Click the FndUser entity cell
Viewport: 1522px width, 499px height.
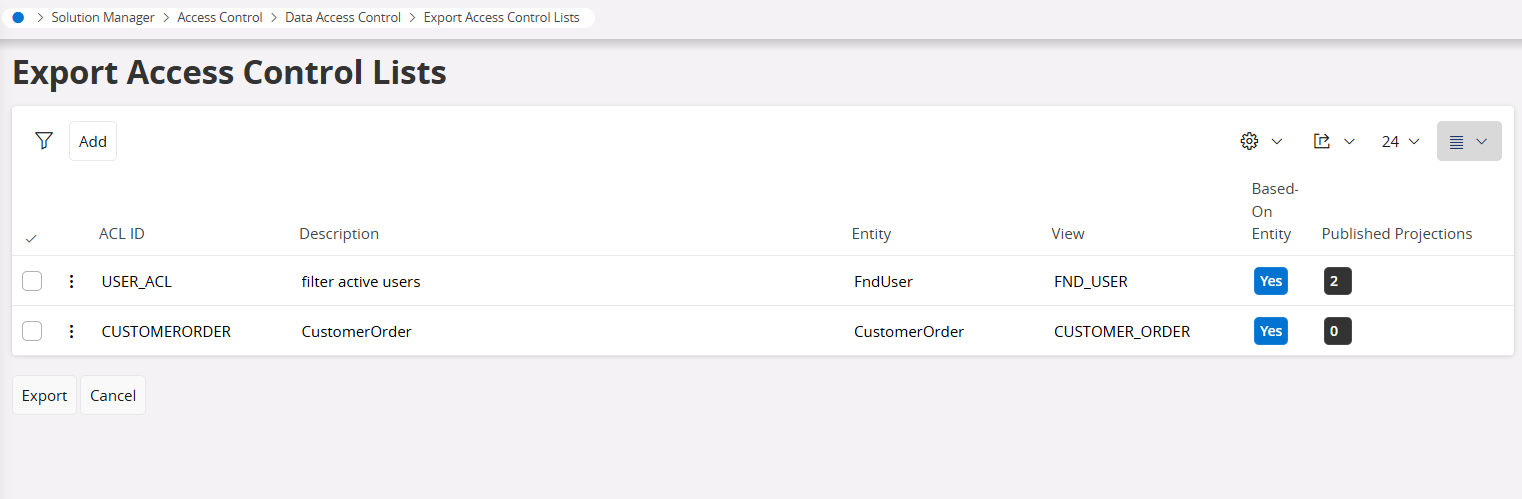[x=883, y=281]
